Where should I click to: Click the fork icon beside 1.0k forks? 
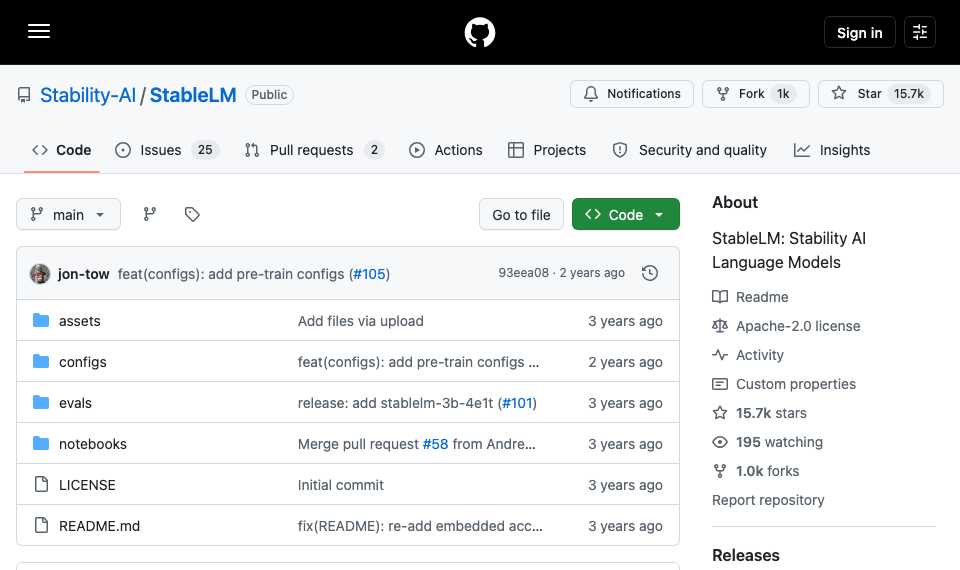(x=720, y=471)
